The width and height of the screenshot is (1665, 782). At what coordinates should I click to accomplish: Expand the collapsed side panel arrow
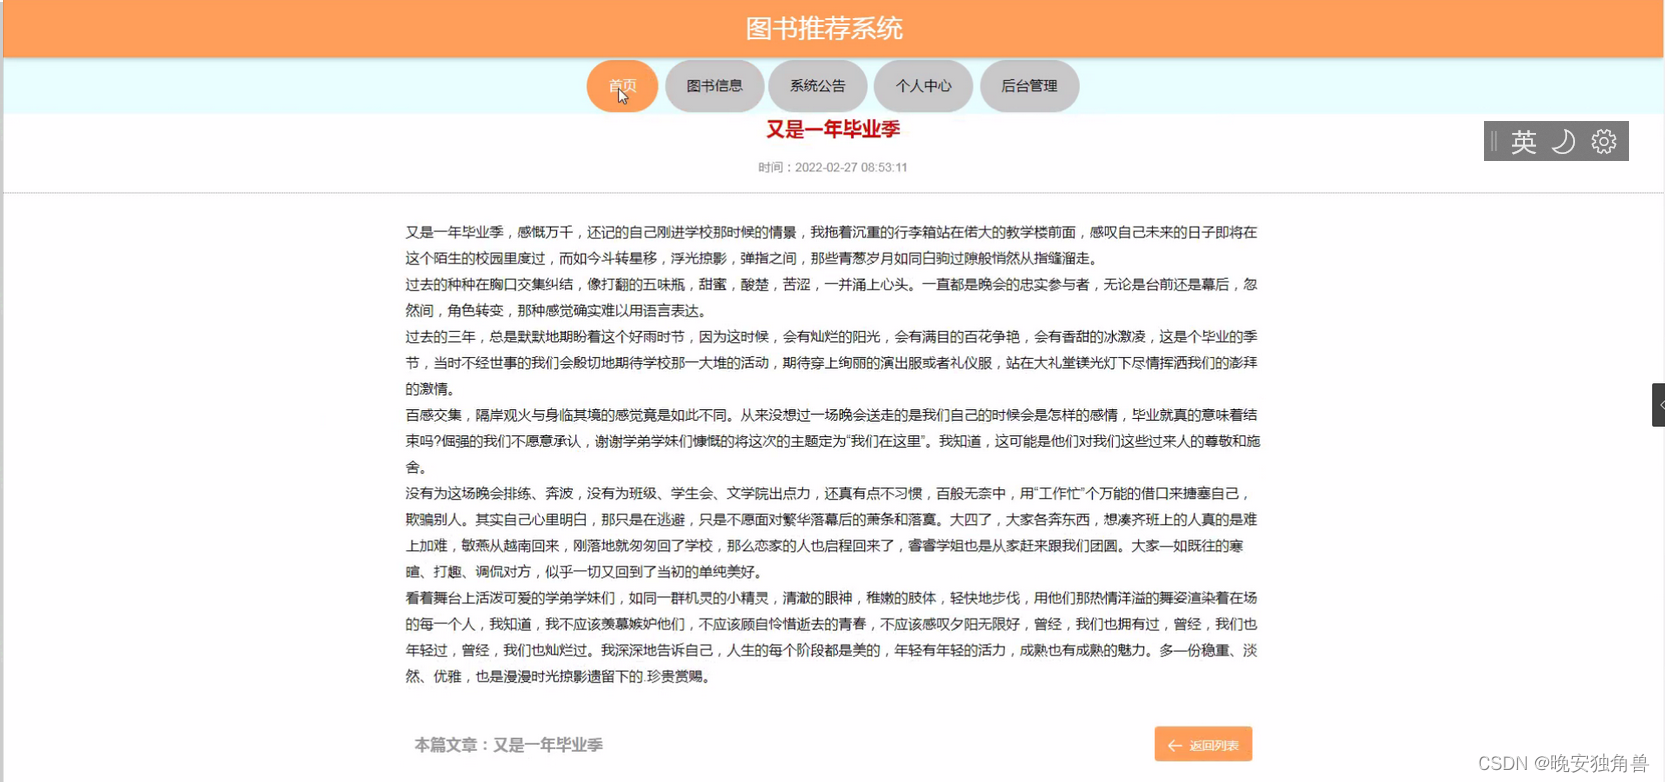point(1659,405)
